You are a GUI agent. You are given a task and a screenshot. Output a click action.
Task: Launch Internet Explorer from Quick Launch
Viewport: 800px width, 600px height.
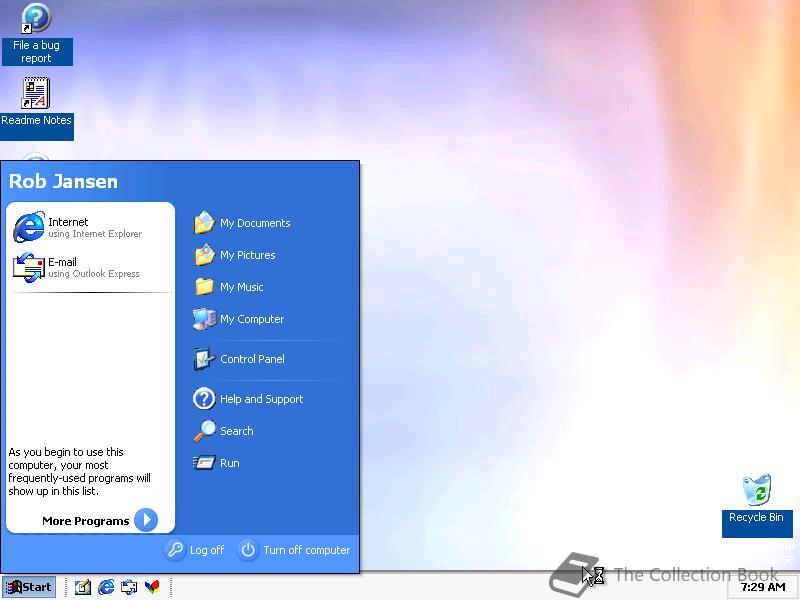(106, 587)
